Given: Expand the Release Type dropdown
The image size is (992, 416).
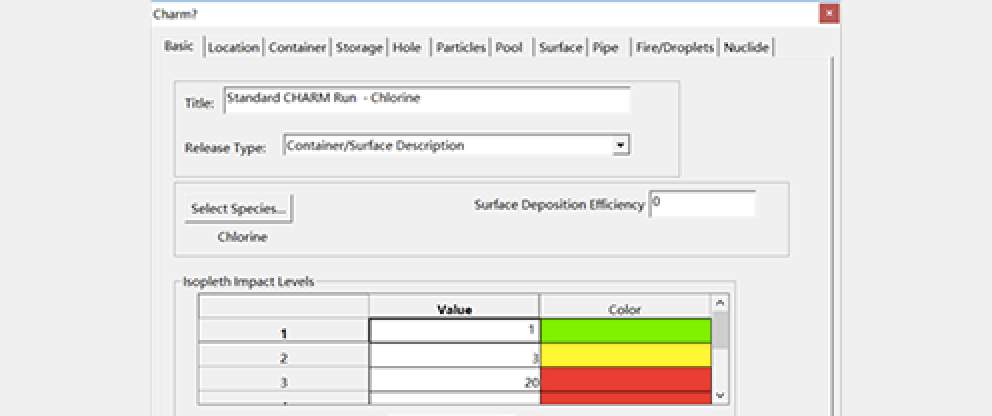Looking at the screenshot, I should tap(621, 146).
